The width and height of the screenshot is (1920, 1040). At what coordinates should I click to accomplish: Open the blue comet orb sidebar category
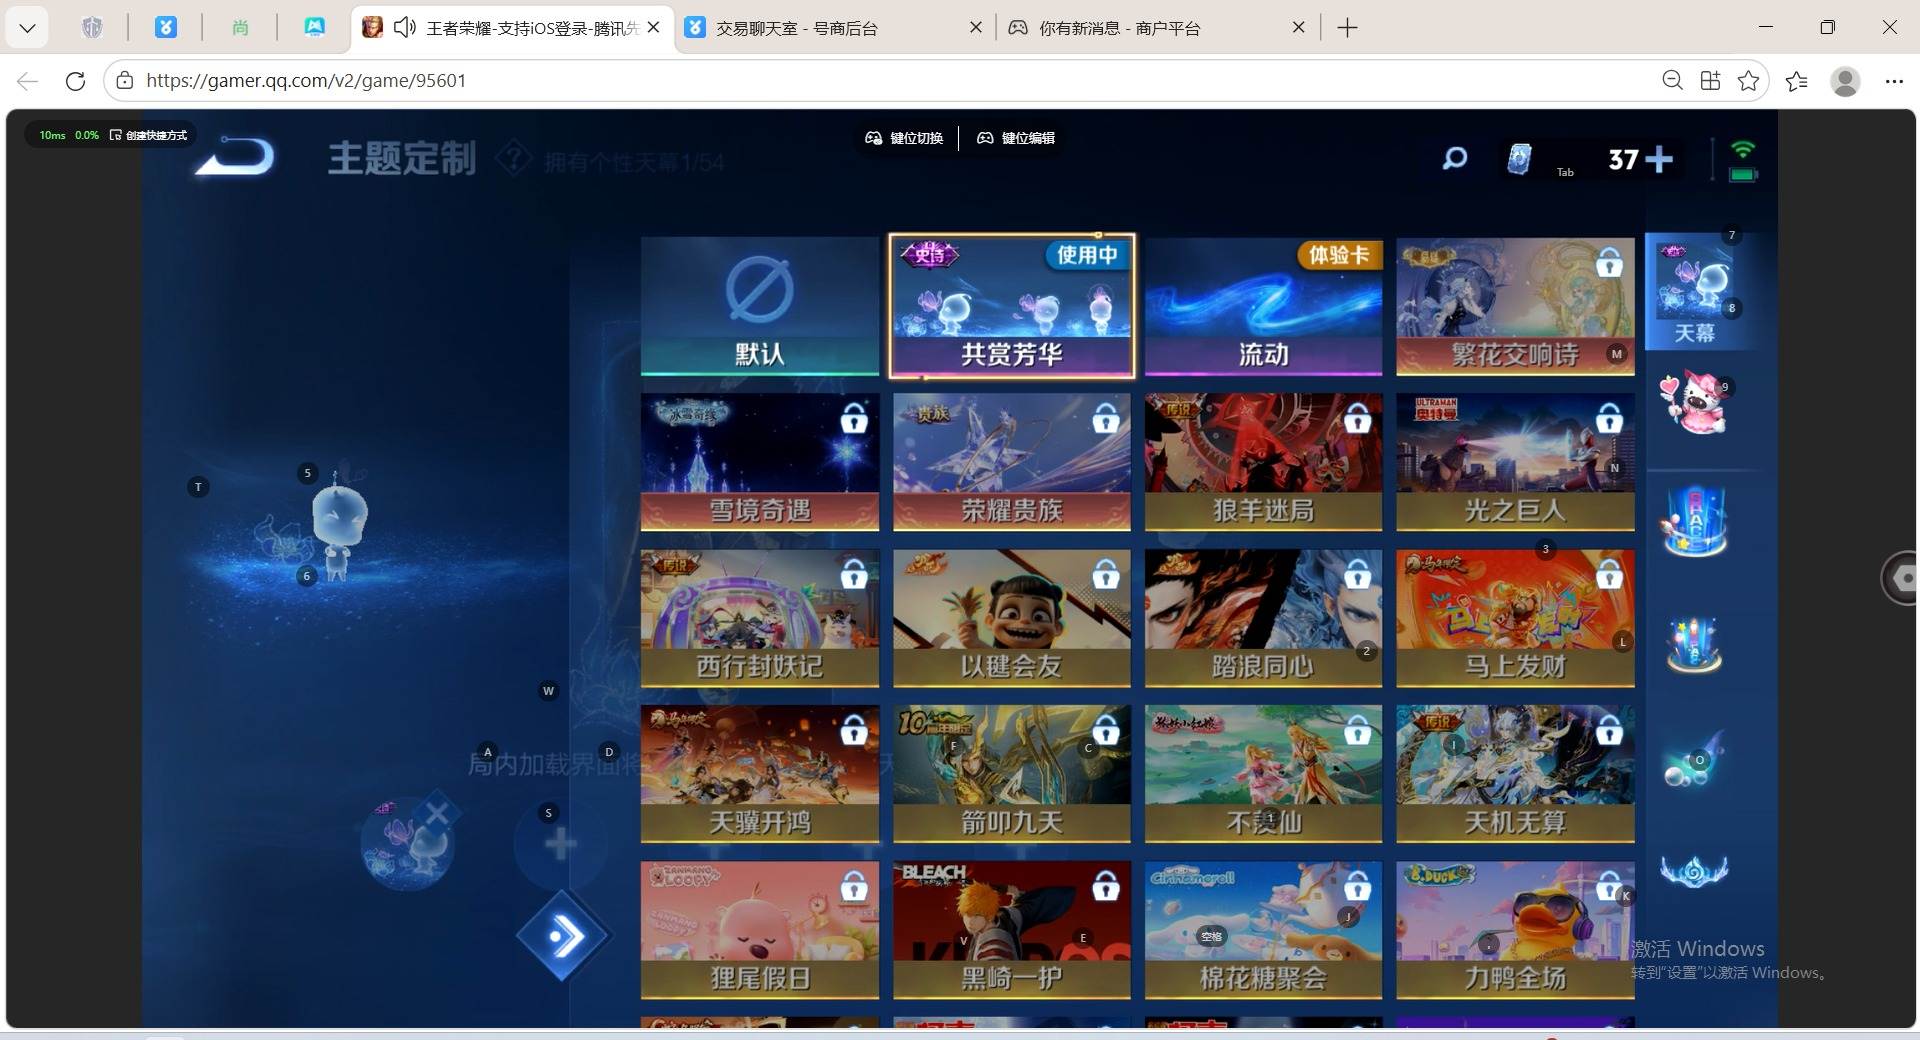coord(1694,760)
